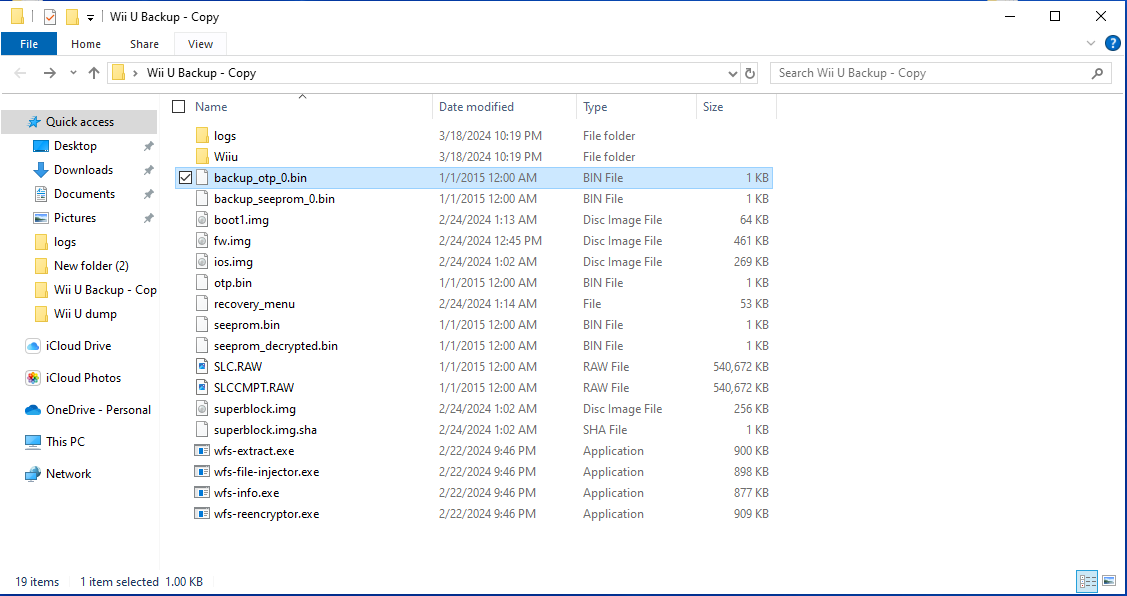This screenshot has width=1127, height=596.
Task: Select the ios.img disc image icon
Action: (x=202, y=262)
